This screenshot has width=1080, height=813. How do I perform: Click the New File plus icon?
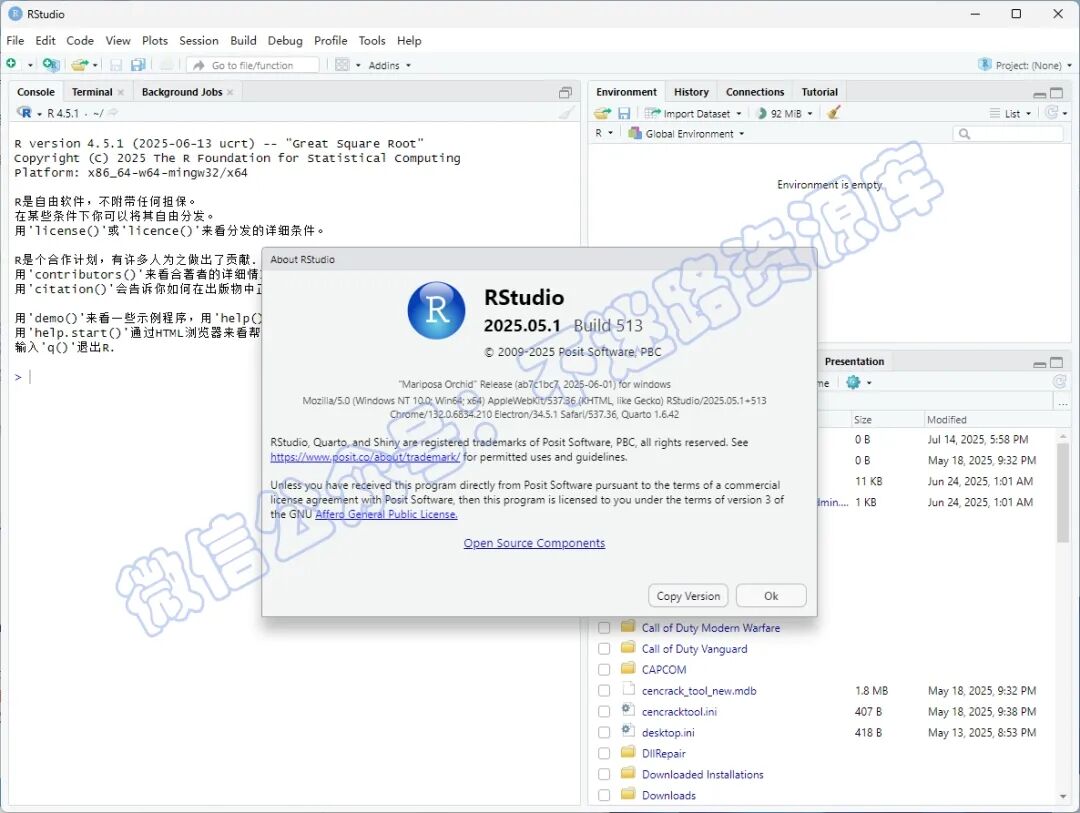(11, 64)
